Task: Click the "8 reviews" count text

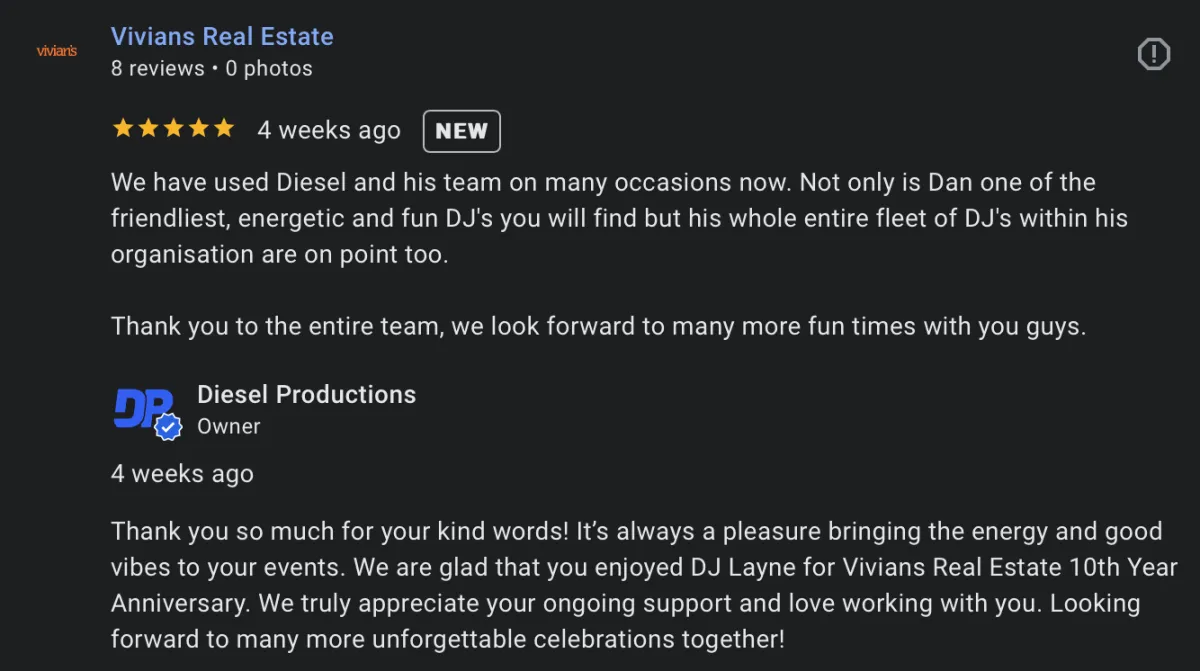Action: pos(157,69)
